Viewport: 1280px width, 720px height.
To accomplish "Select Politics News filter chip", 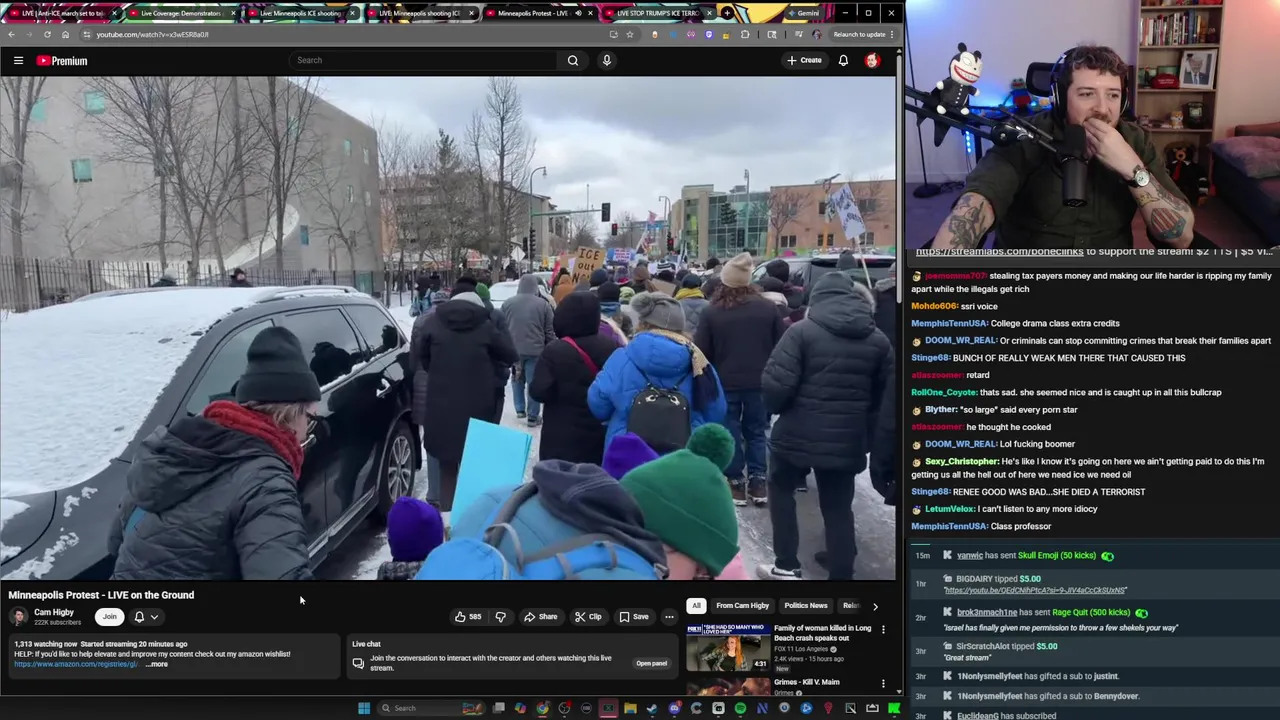I will 805,605.
